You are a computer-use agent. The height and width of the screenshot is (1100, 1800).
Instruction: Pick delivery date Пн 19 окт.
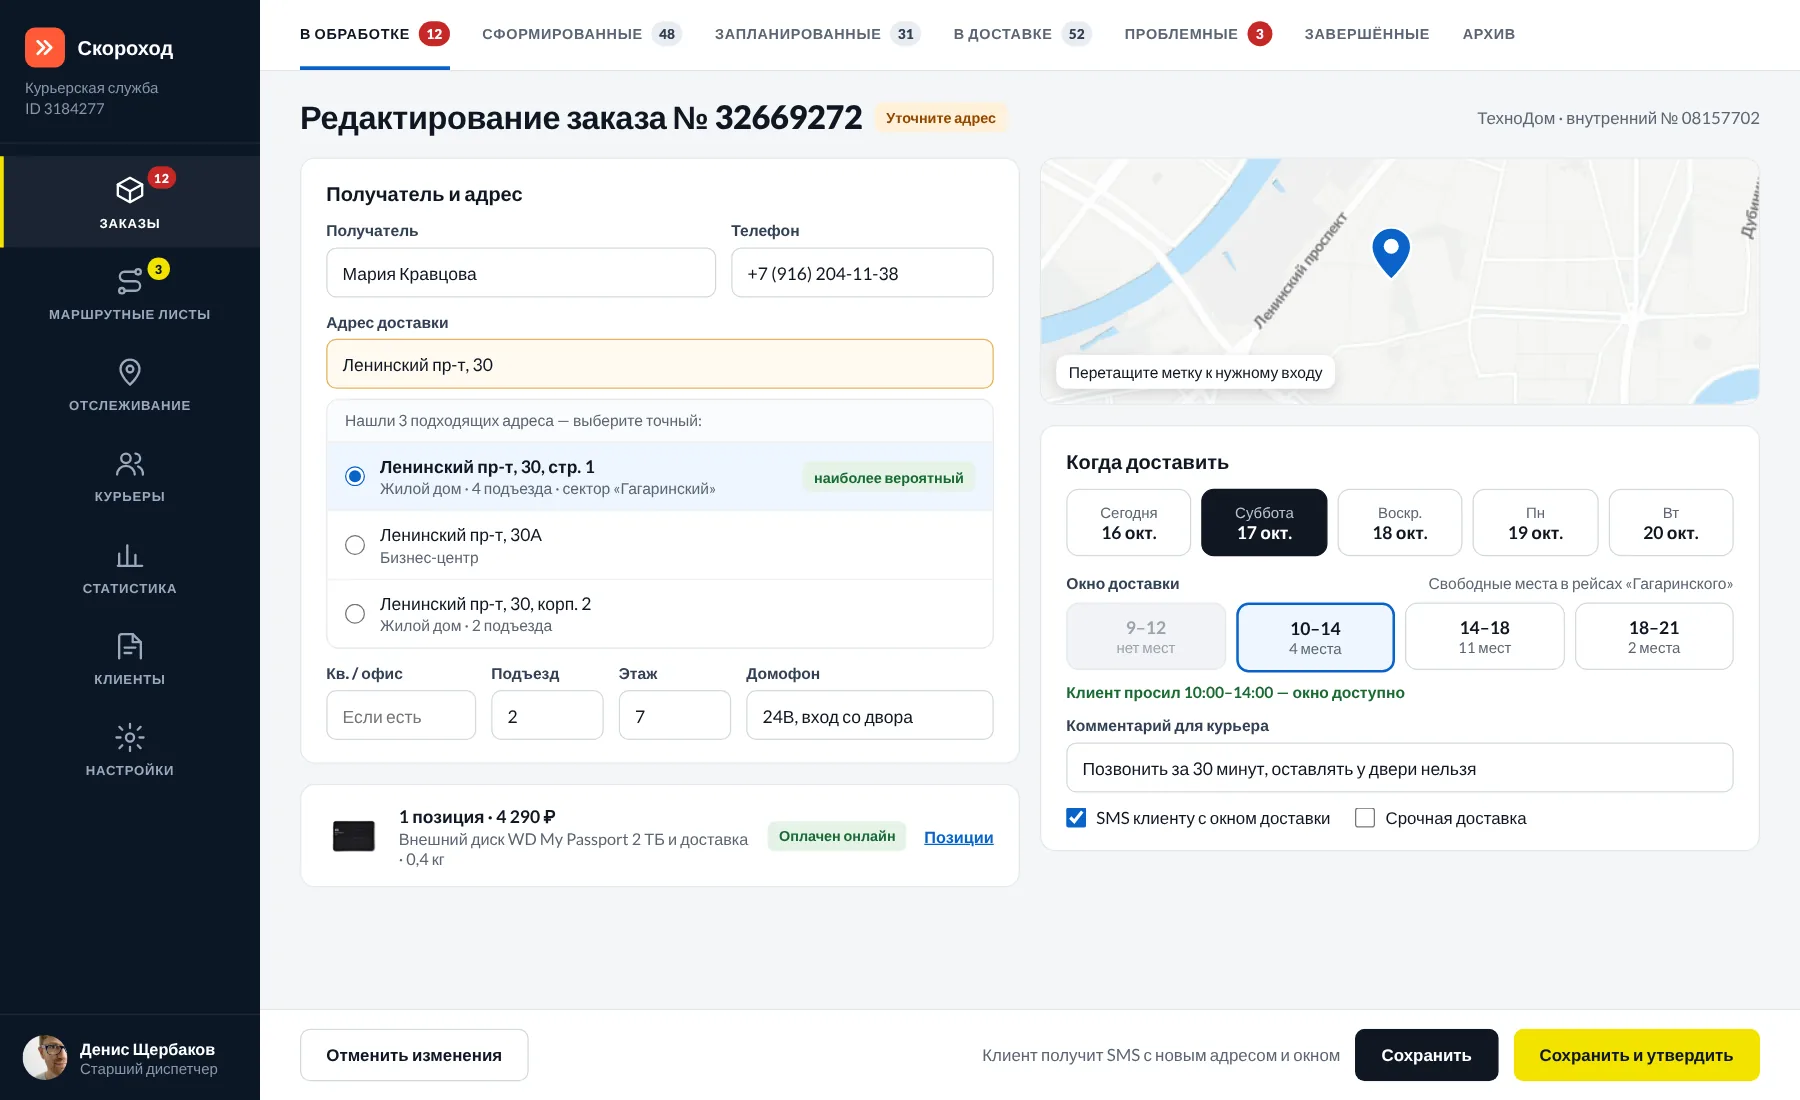[x=1535, y=522]
